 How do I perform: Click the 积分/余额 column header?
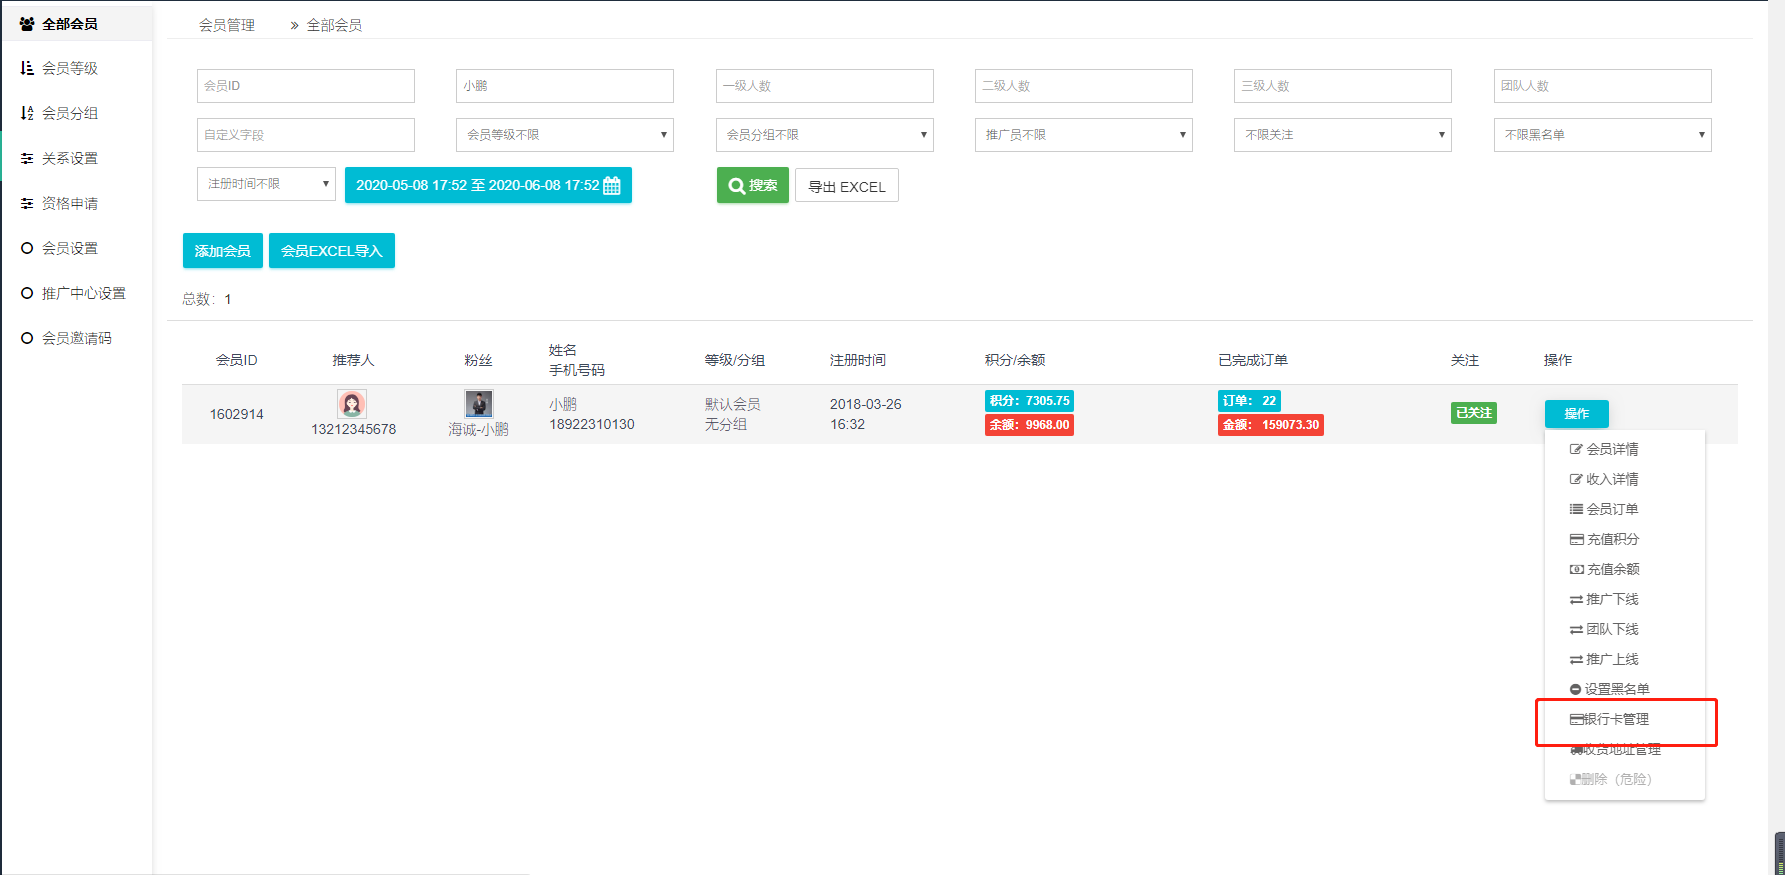[x=1015, y=360]
